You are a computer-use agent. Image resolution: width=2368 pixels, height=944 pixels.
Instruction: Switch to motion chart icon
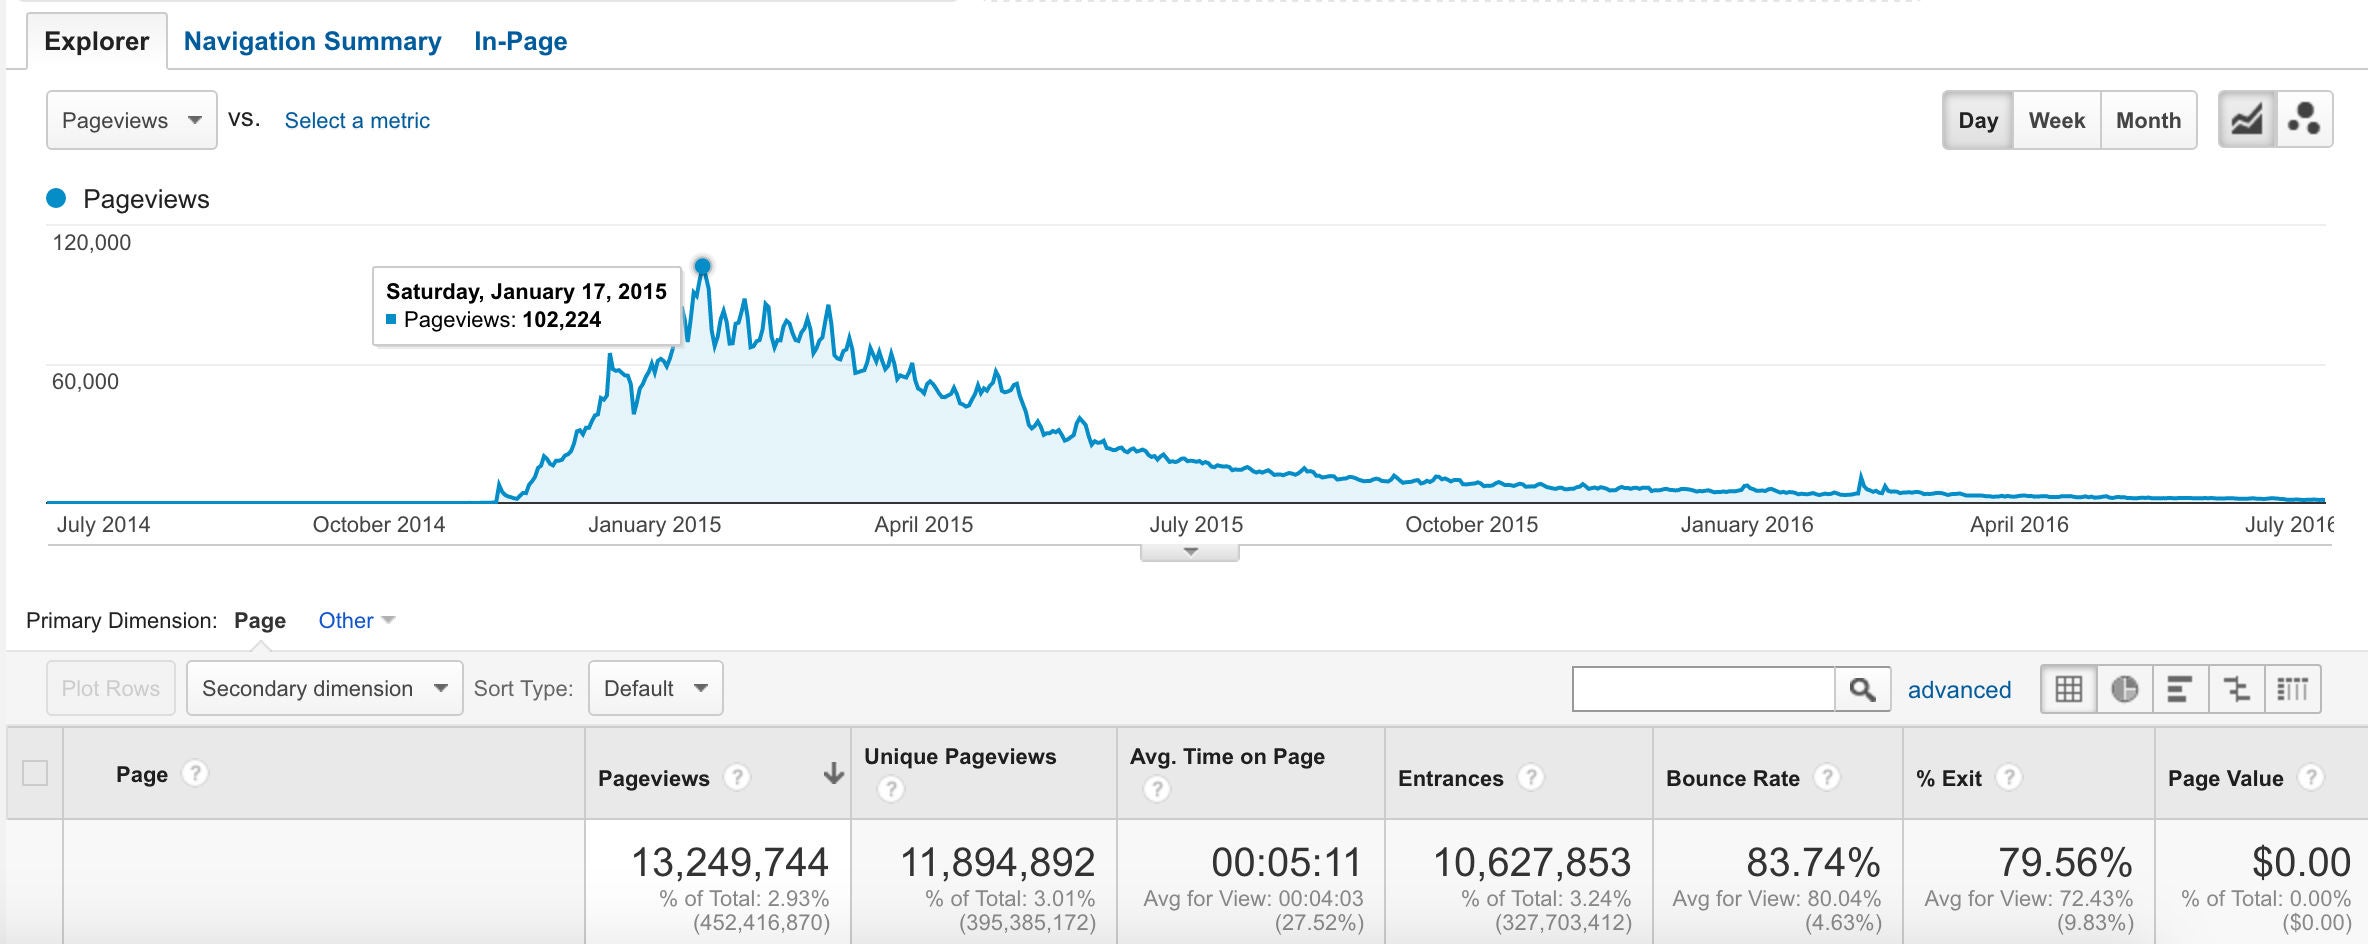tap(2304, 120)
